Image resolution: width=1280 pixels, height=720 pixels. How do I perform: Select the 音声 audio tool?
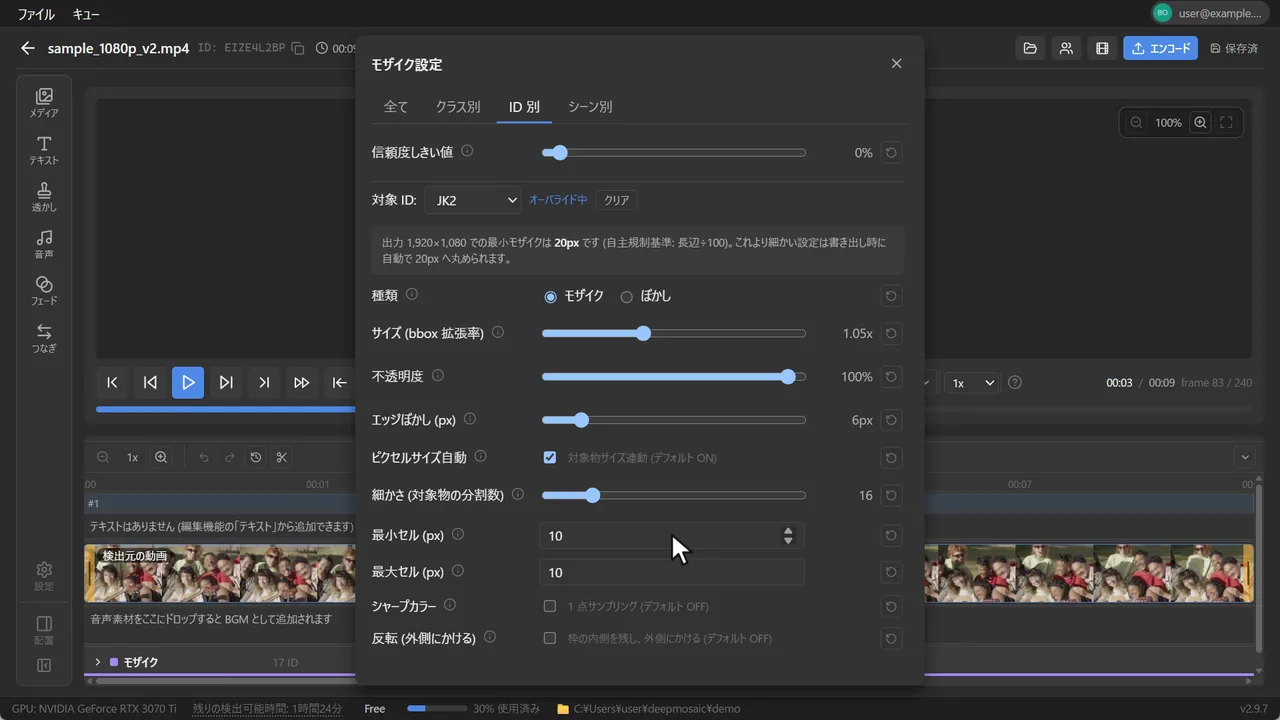[44, 244]
